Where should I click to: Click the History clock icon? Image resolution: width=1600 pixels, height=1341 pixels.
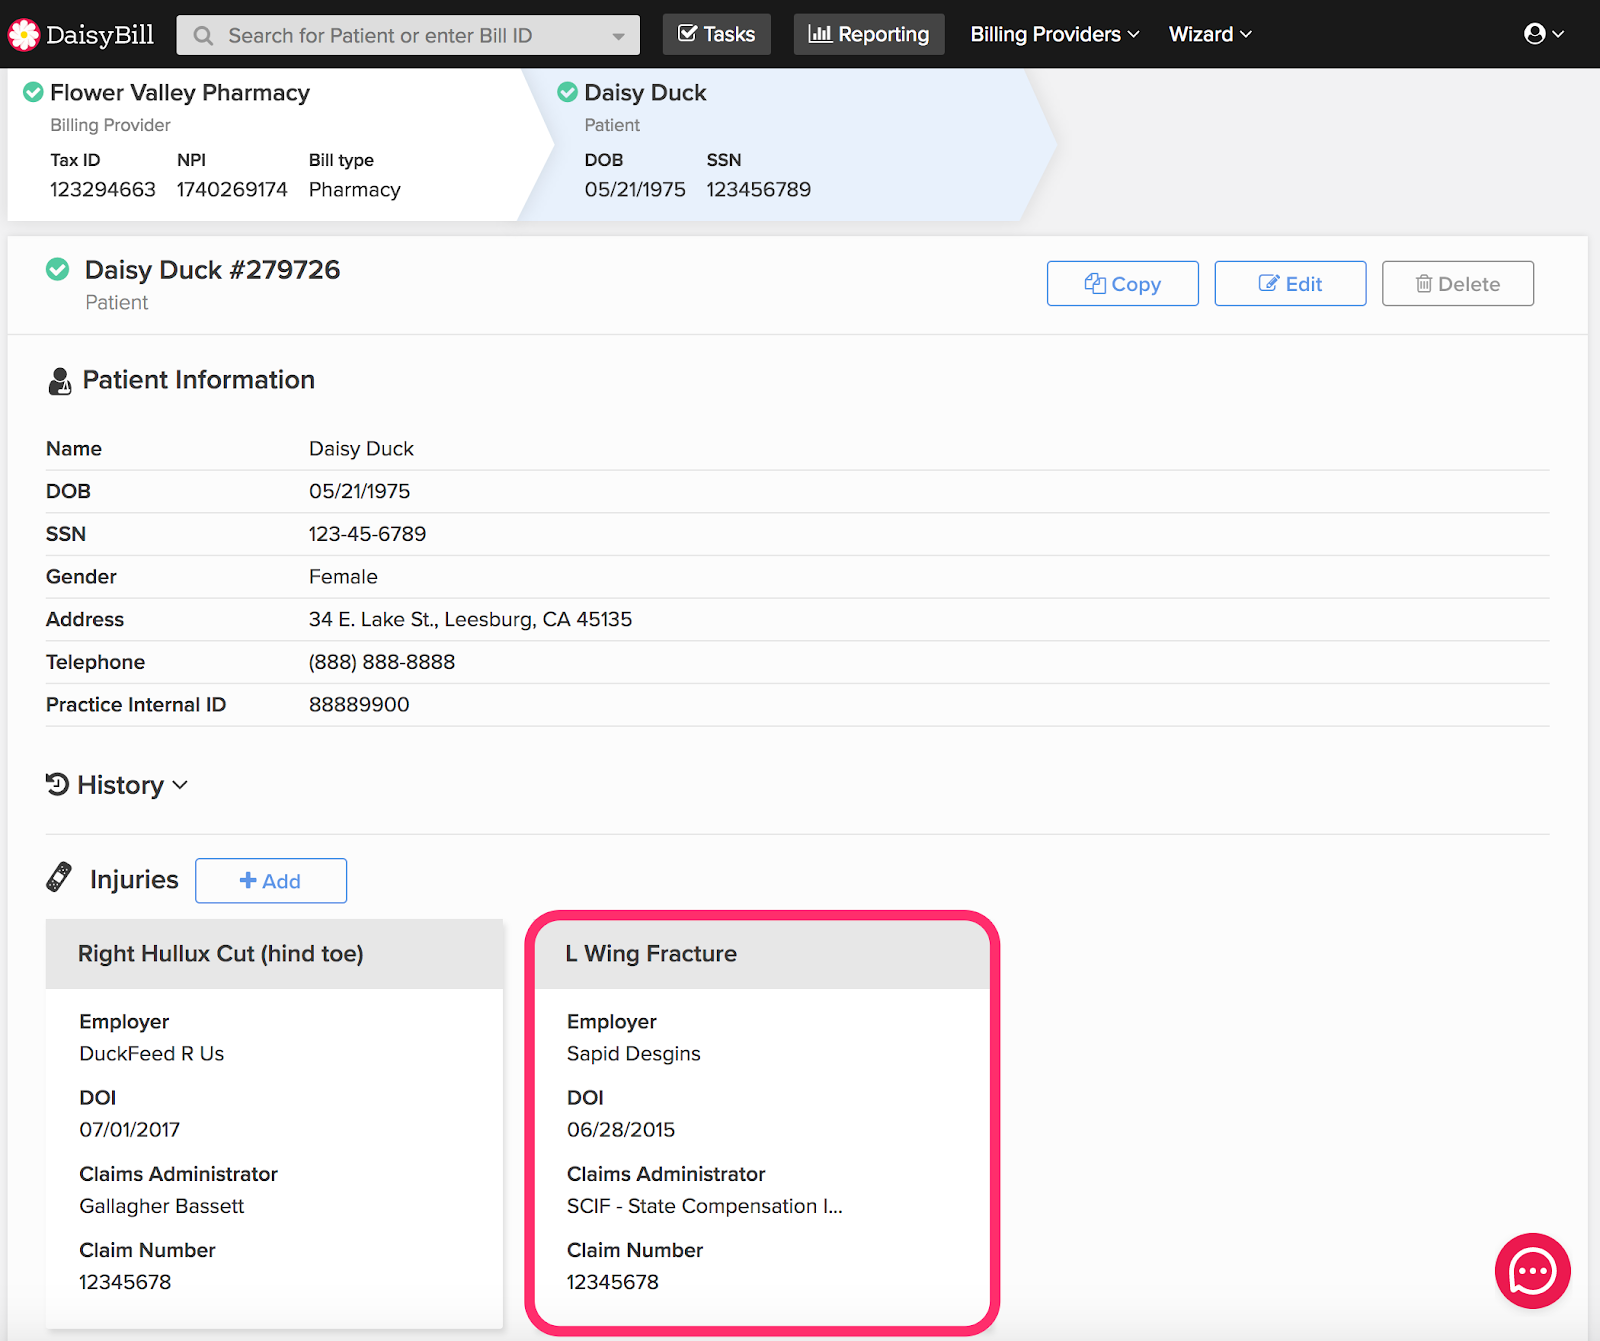click(57, 784)
